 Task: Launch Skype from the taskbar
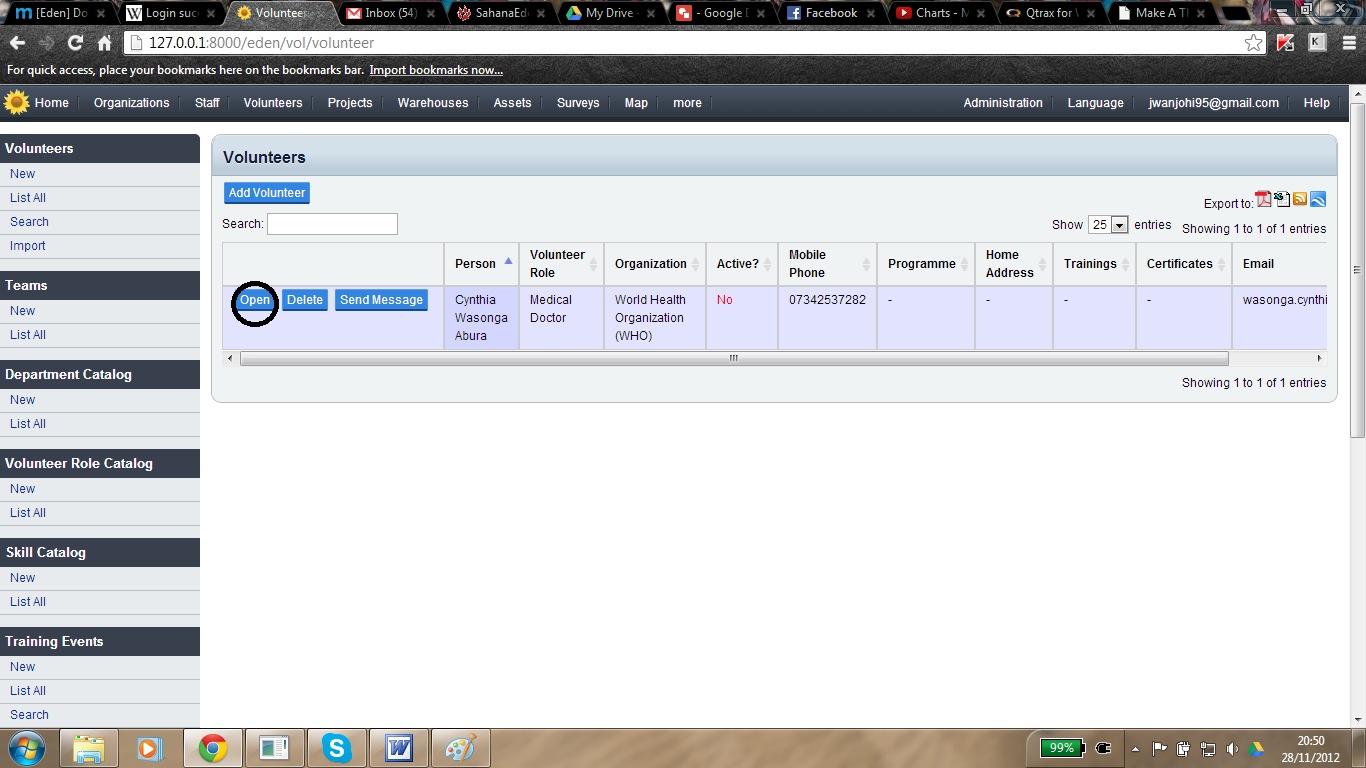pos(337,748)
